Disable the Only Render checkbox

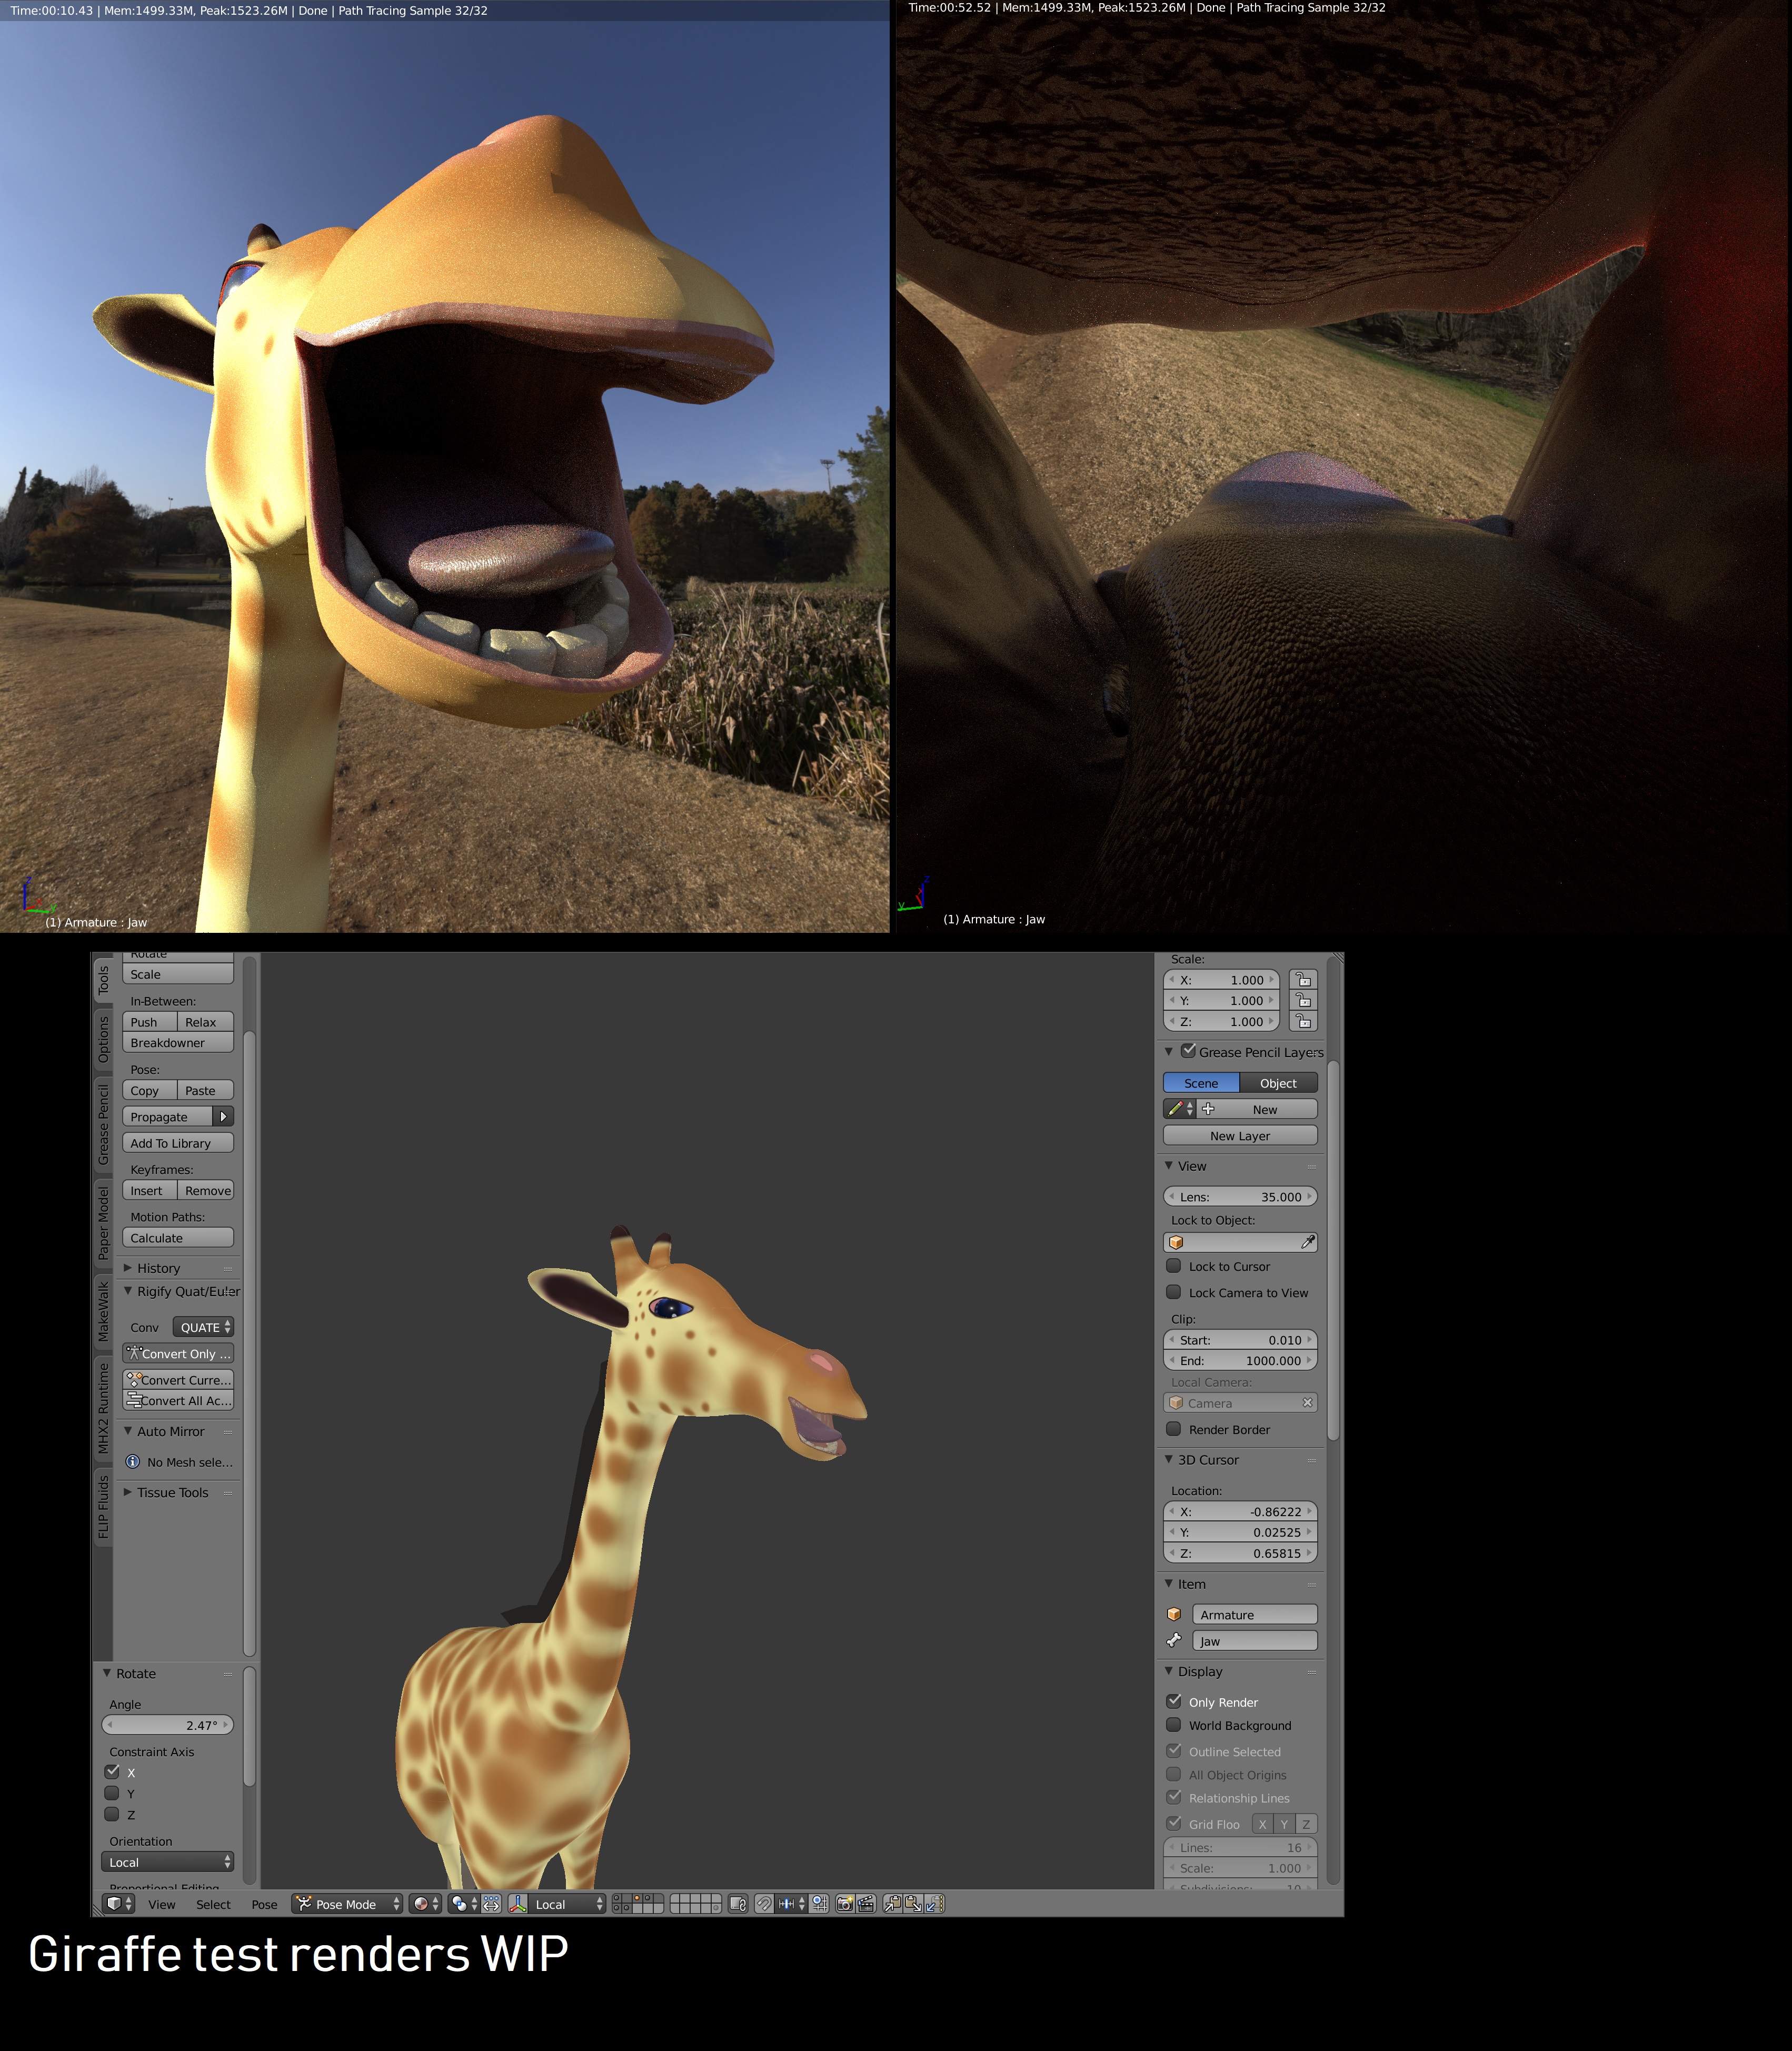pos(1174,1701)
